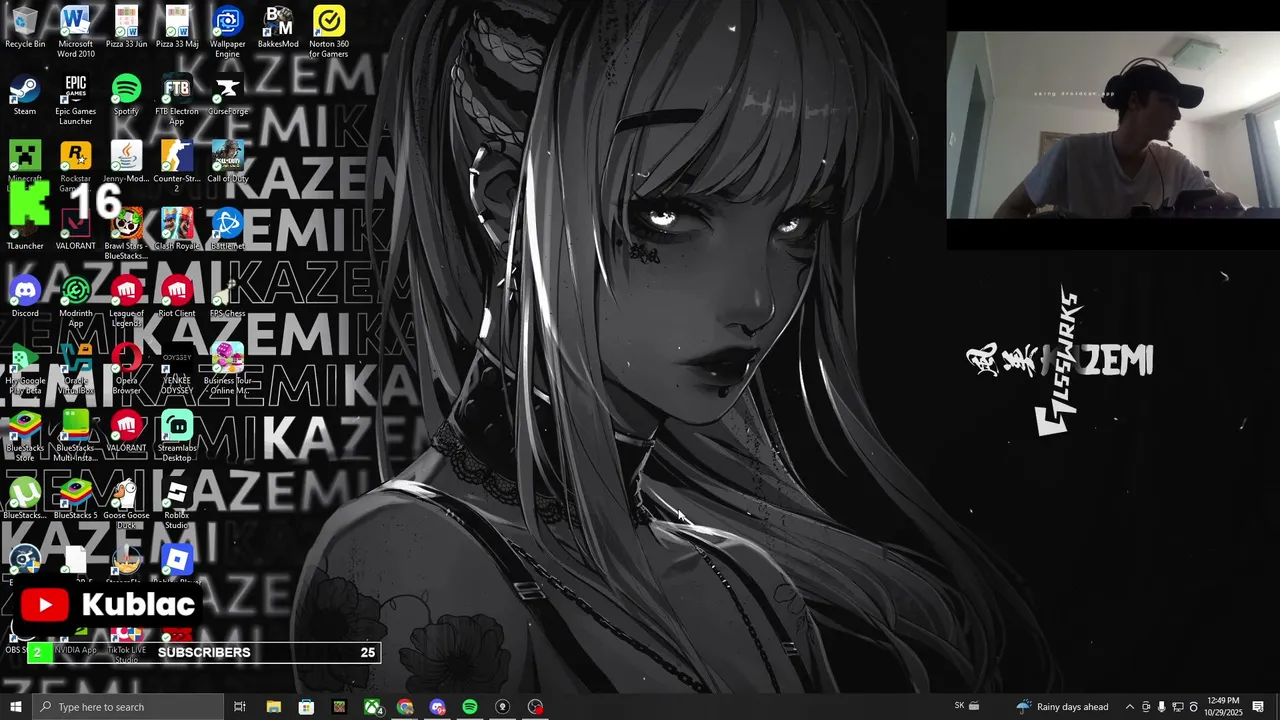Open File Explorer from taskbar
Image resolution: width=1280 pixels, height=720 pixels.
pos(273,707)
